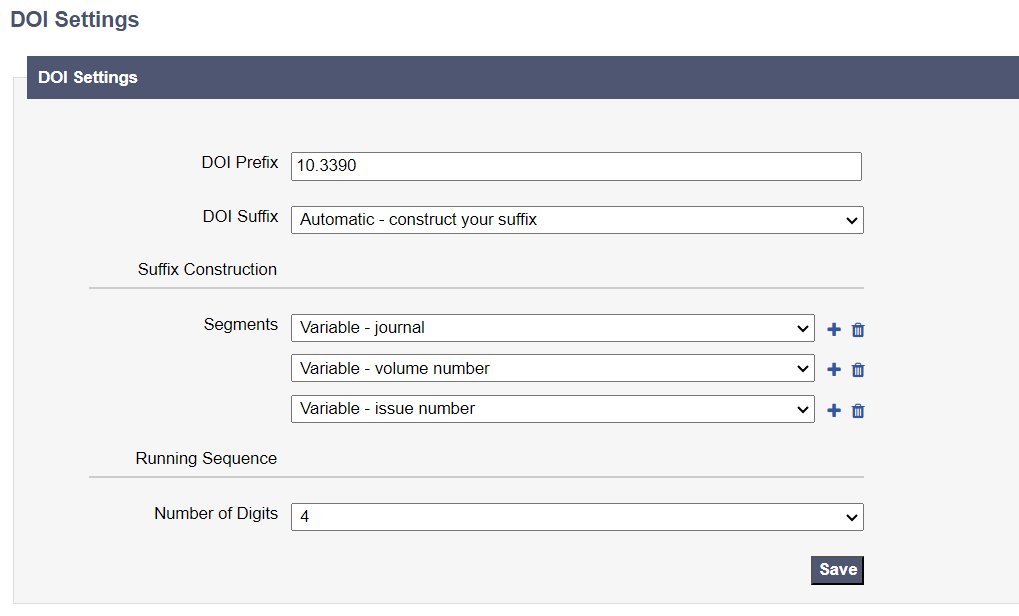Click the Number of Digits label

(x=215, y=513)
